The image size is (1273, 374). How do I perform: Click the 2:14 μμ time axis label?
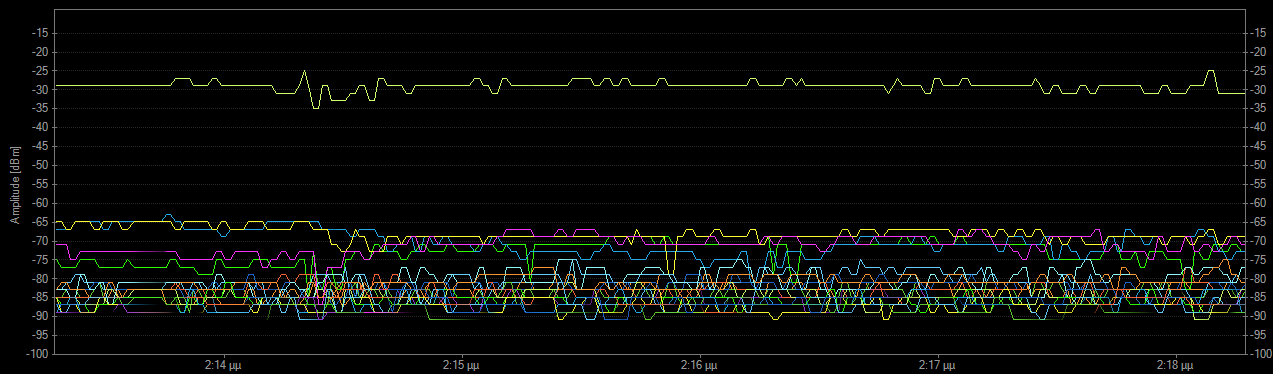[223, 366]
